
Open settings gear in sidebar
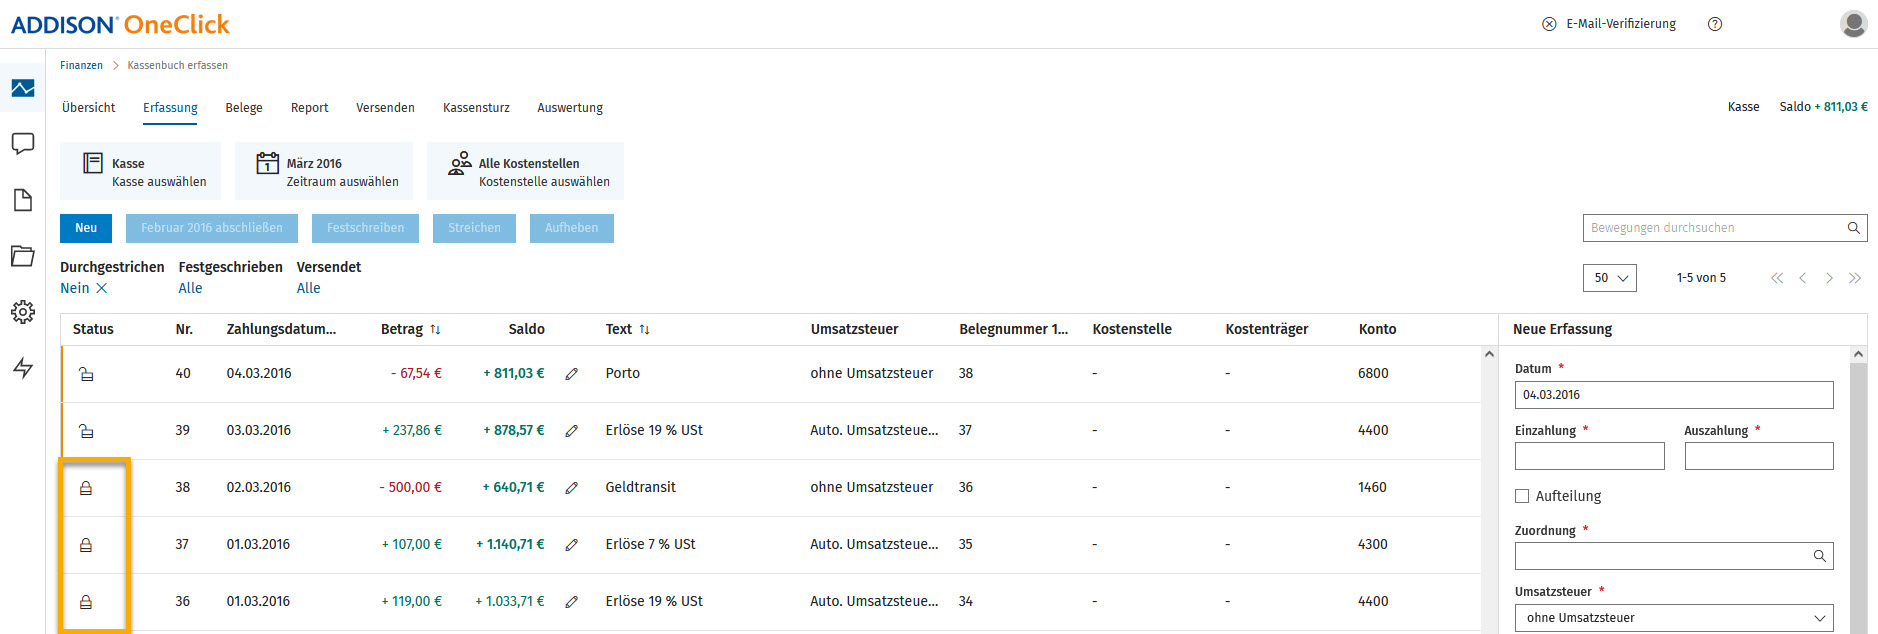tap(23, 312)
